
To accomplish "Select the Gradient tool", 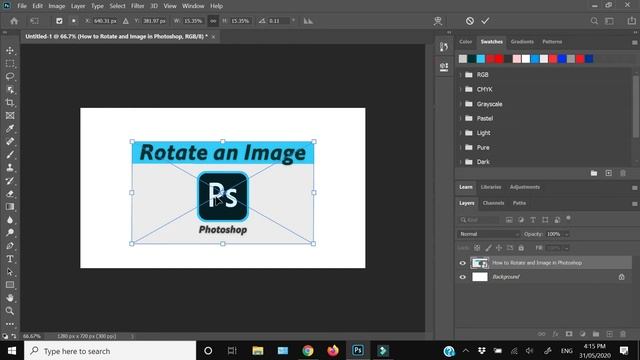I will tap(10, 207).
